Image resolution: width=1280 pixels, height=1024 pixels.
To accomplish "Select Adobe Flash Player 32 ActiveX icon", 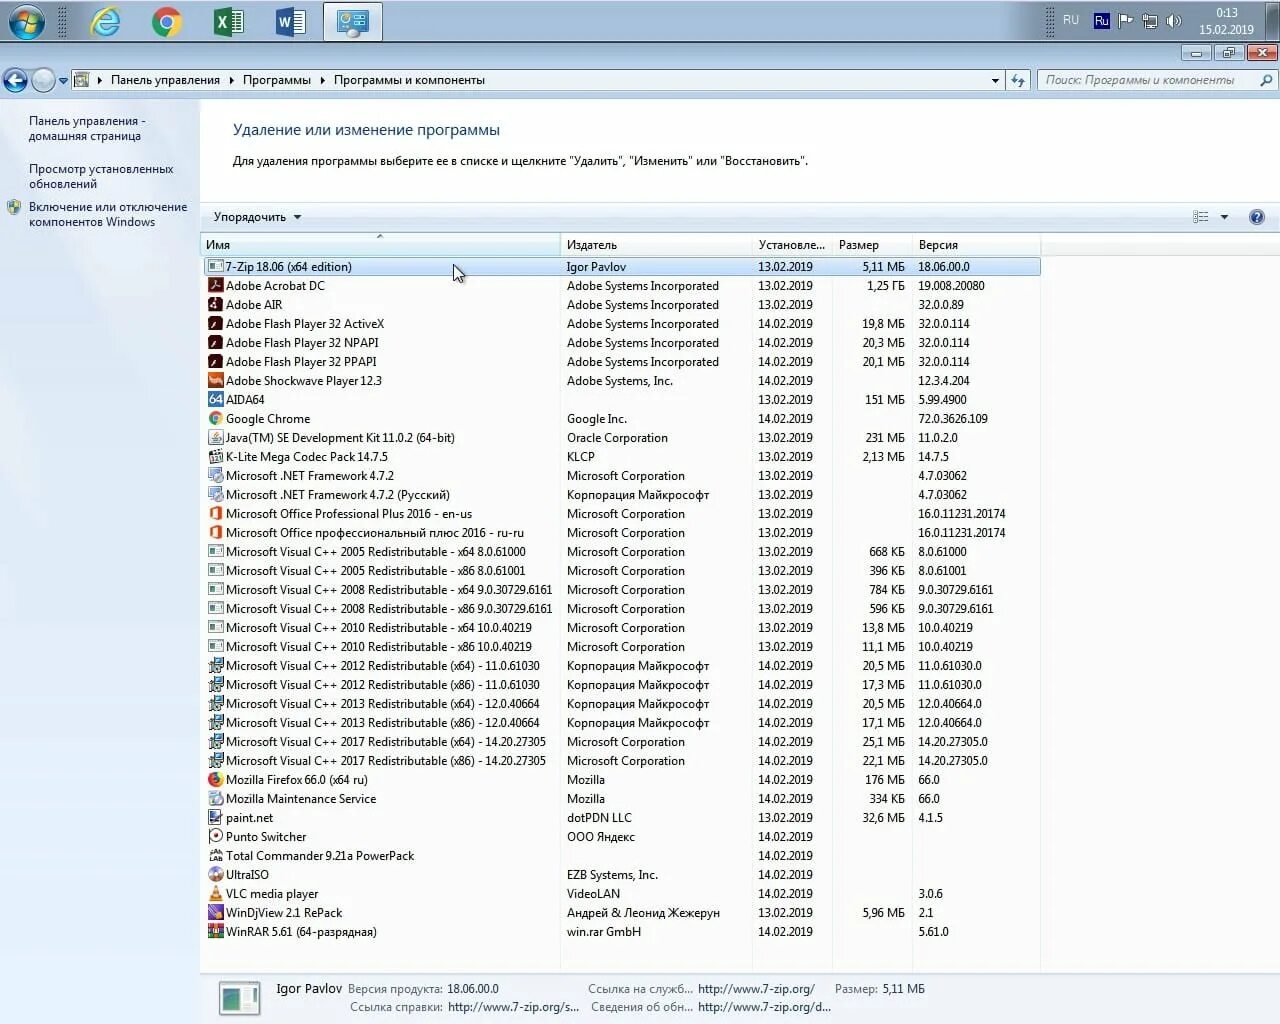I will tap(215, 324).
